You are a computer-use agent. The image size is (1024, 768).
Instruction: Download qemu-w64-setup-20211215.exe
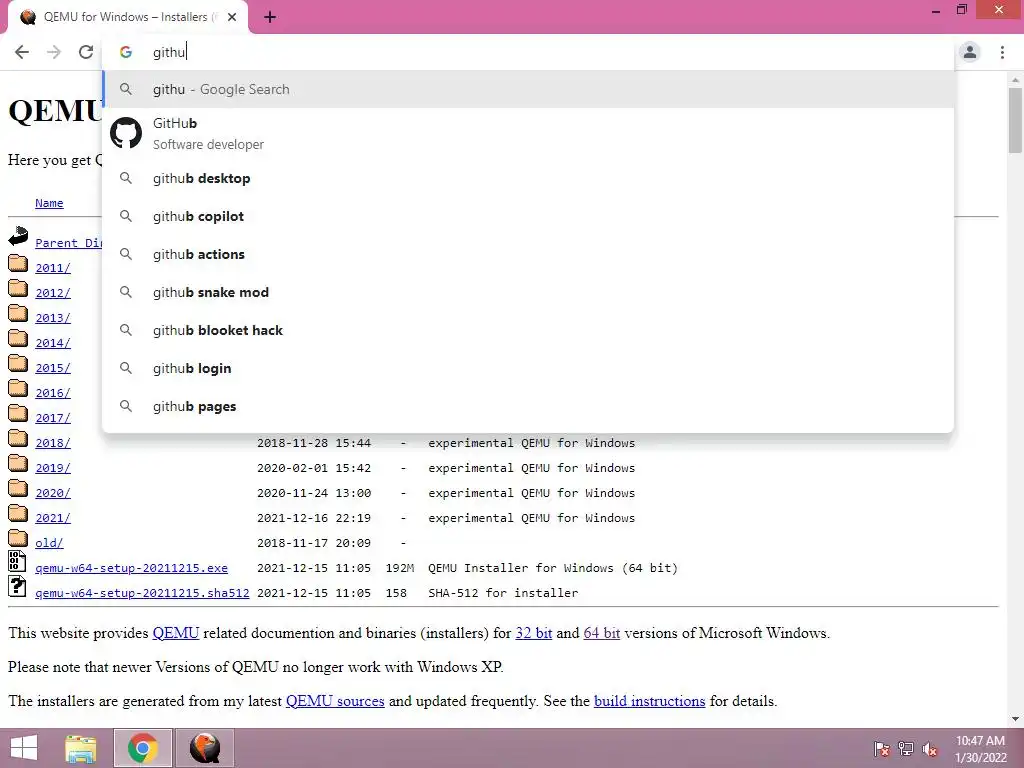point(131,568)
